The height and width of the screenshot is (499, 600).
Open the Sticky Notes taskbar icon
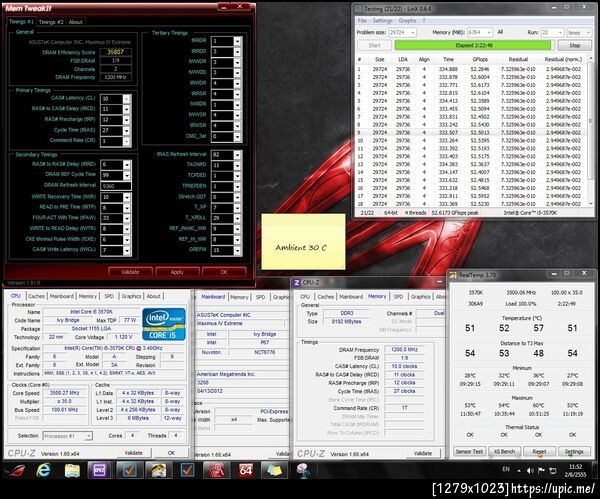(x=274, y=470)
